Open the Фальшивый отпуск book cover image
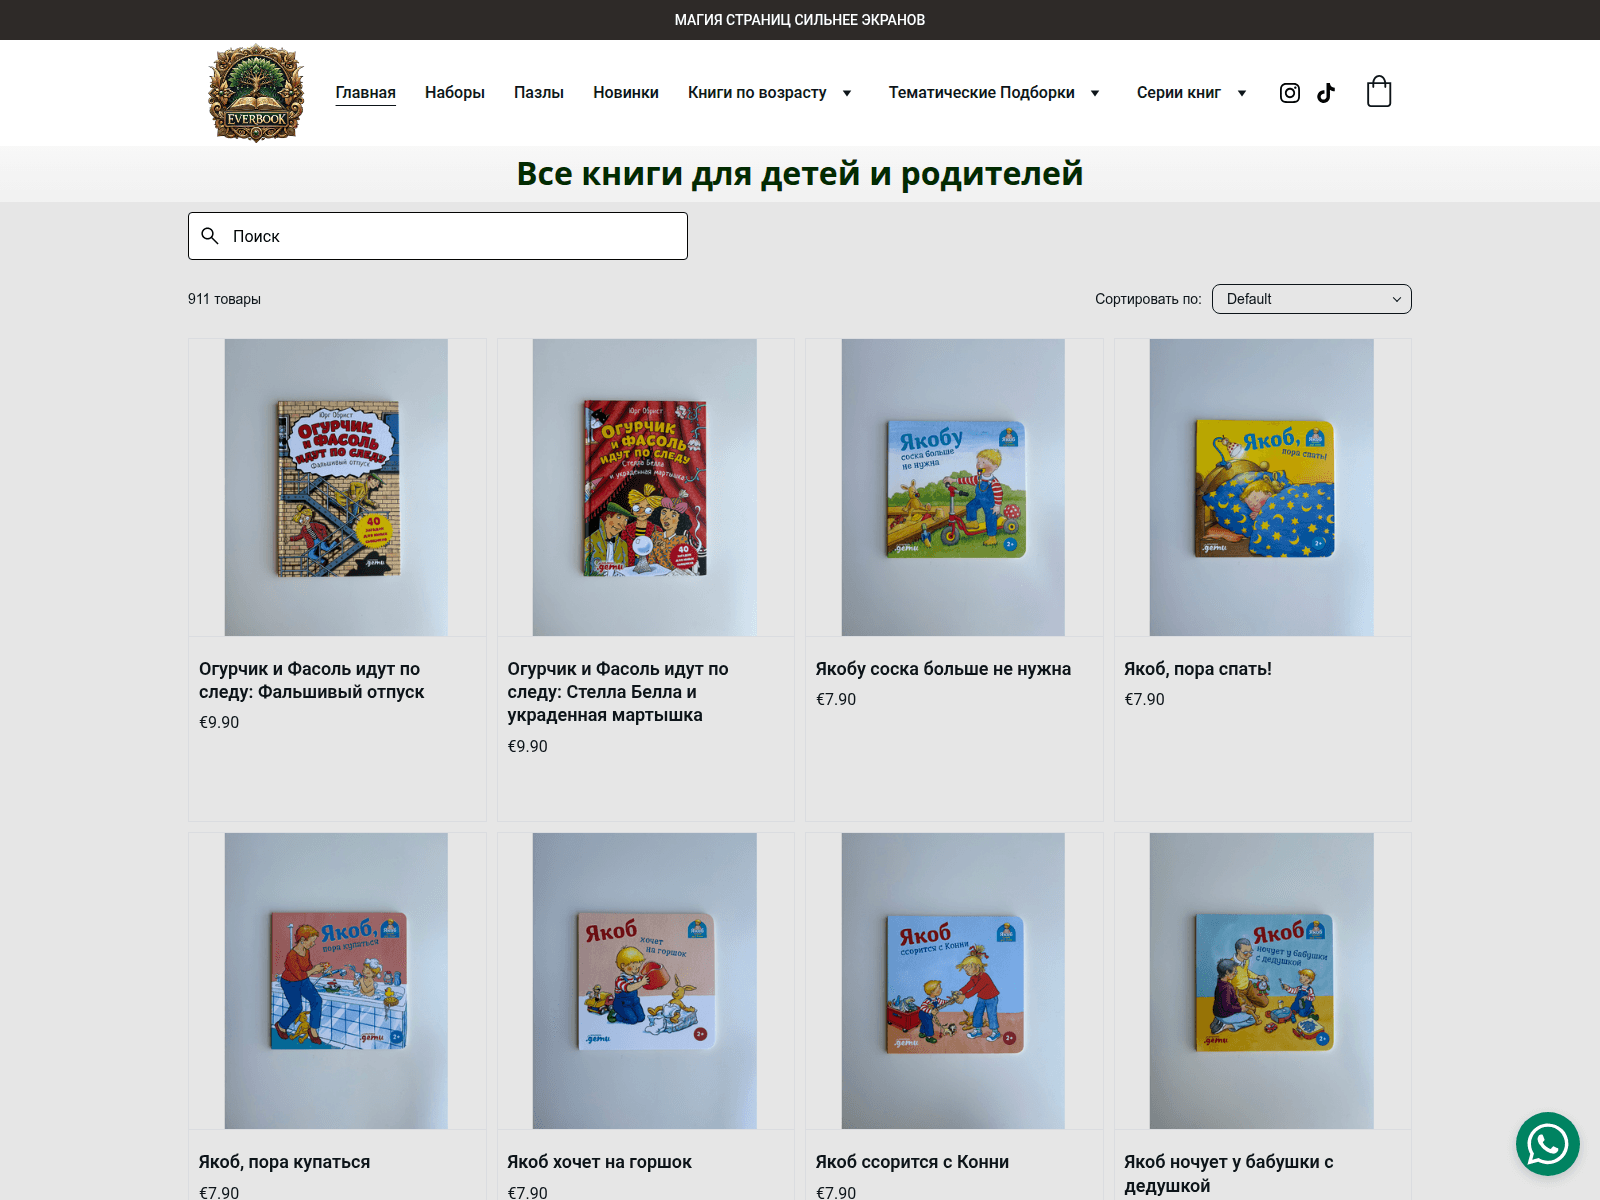 click(336, 487)
